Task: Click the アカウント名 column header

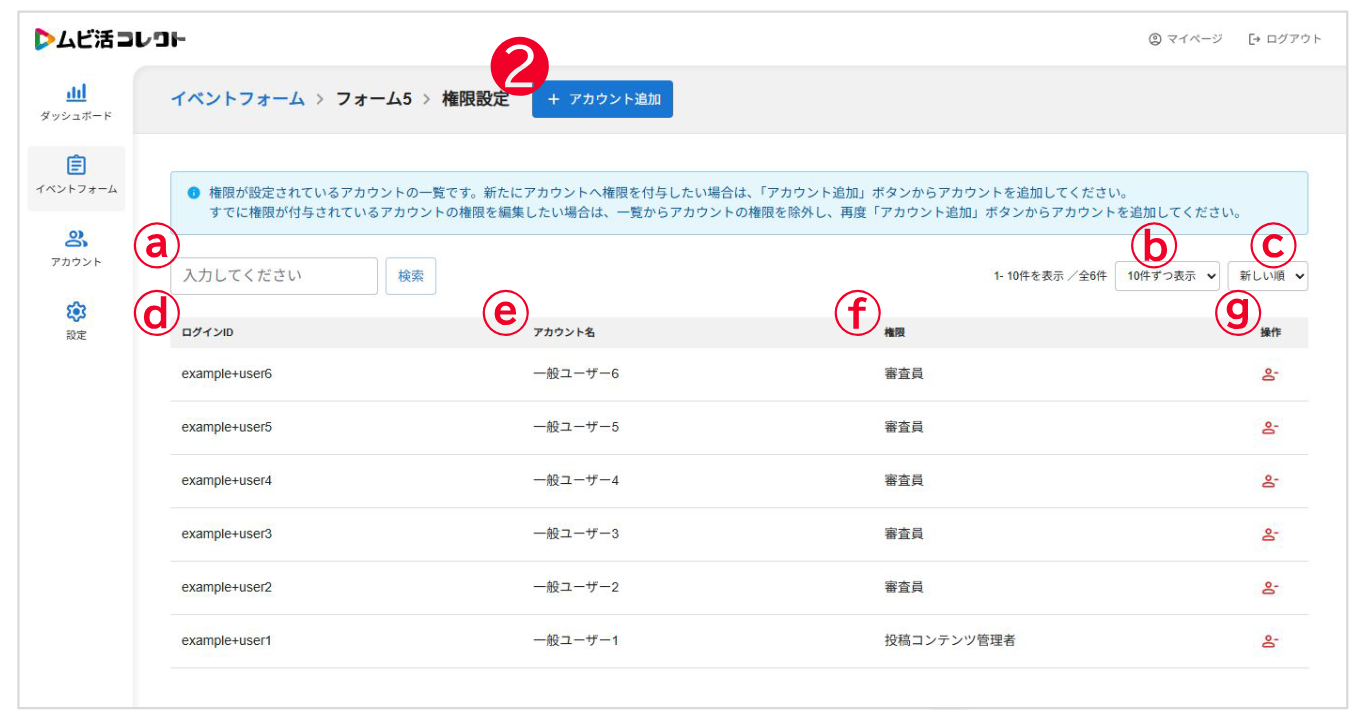Action: [x=564, y=332]
